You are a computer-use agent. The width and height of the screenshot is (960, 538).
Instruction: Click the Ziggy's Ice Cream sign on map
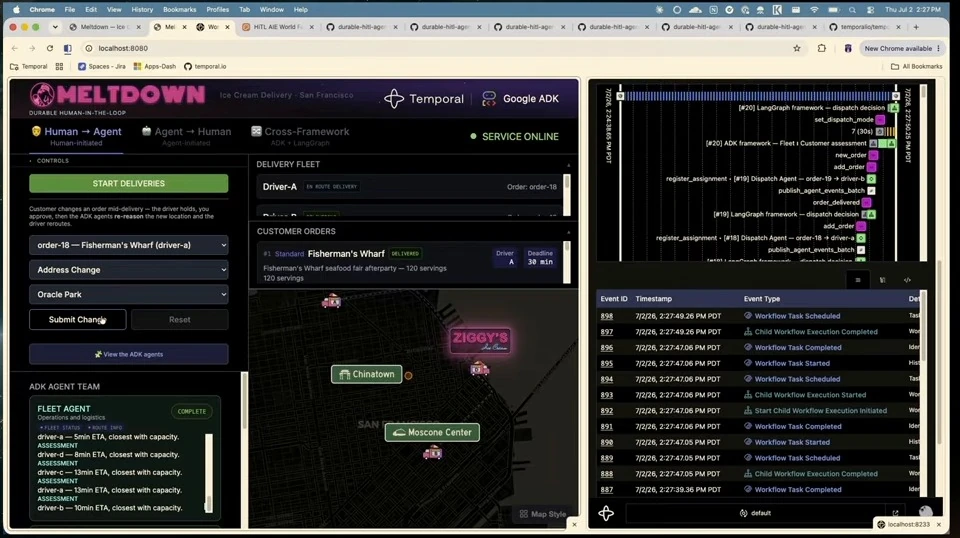(x=481, y=340)
